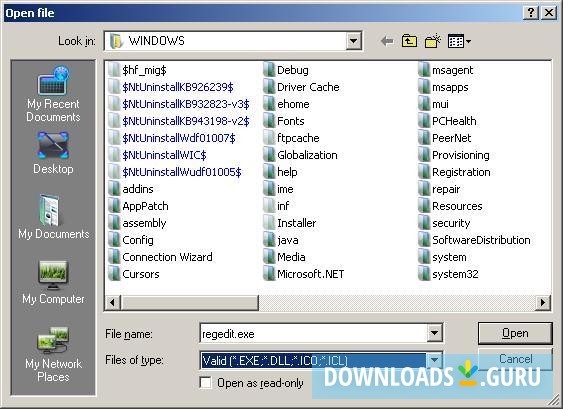Select Registration folder name
The image size is (563, 409).
click(461, 172)
